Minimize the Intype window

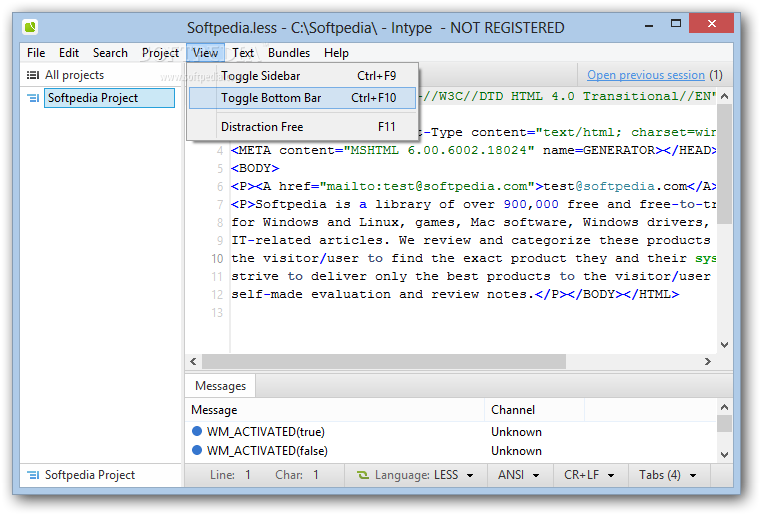pos(649,24)
